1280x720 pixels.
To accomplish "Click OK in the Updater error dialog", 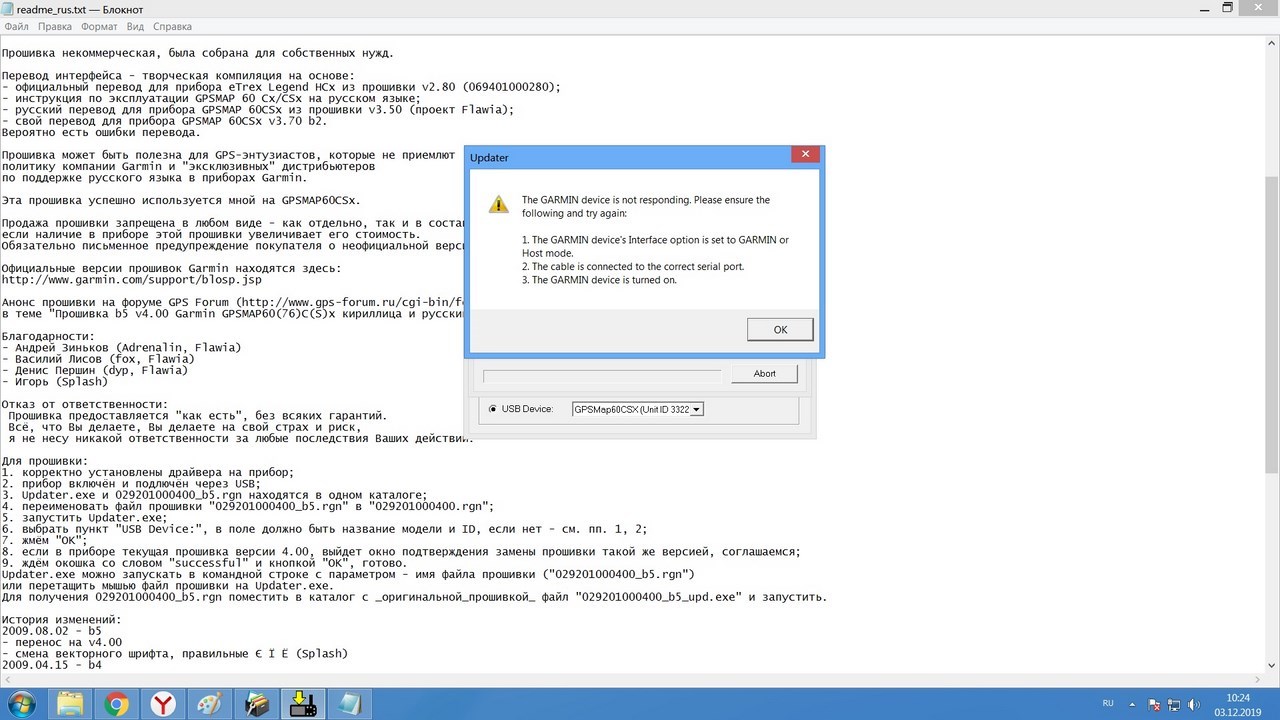I will pos(780,330).
